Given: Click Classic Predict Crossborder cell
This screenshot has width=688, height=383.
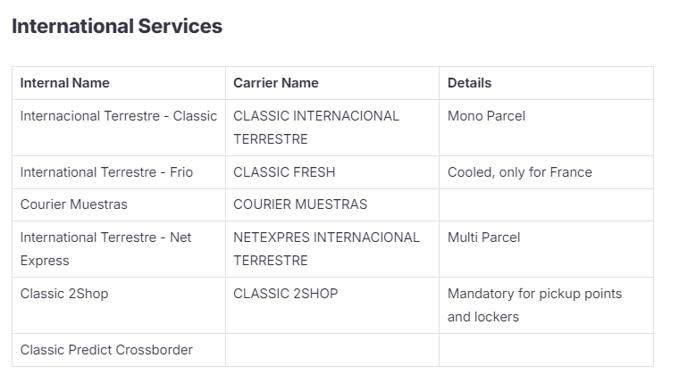Looking at the screenshot, I should (x=118, y=350).
